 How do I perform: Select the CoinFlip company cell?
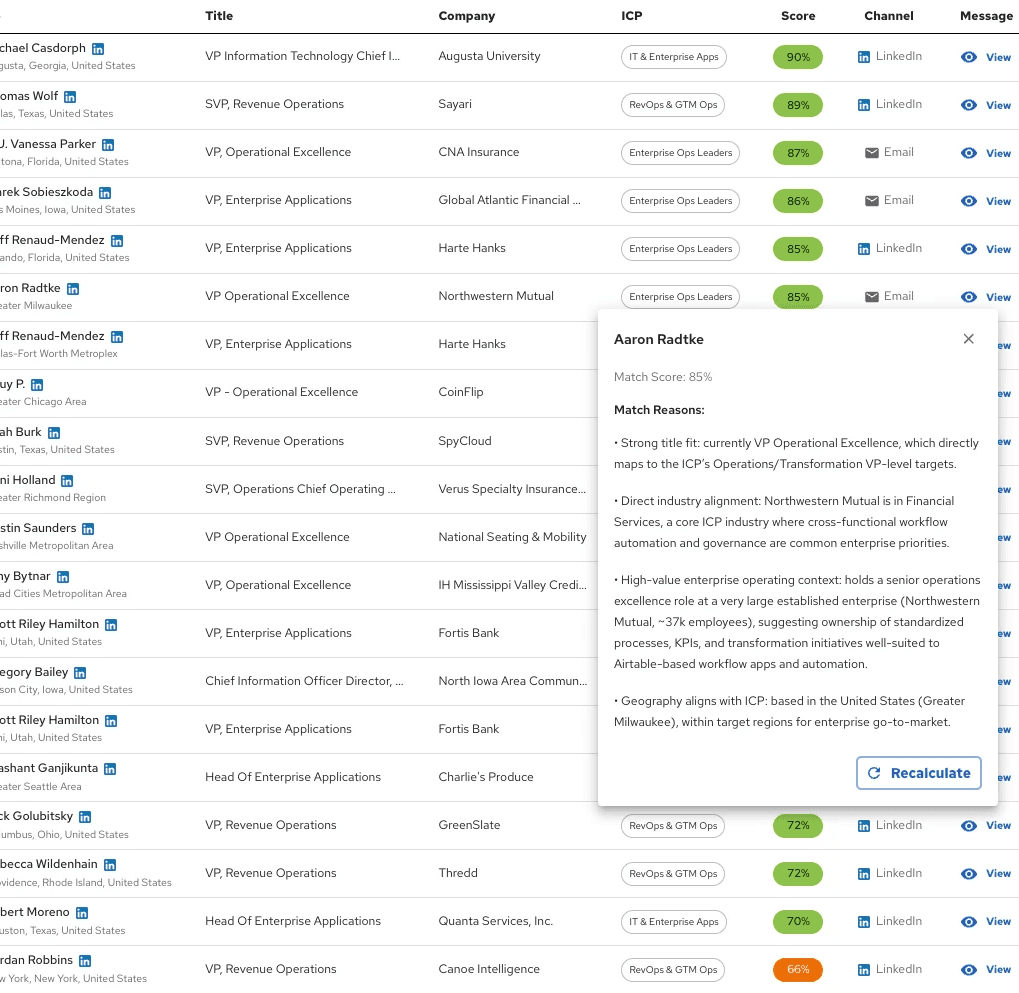coord(461,393)
